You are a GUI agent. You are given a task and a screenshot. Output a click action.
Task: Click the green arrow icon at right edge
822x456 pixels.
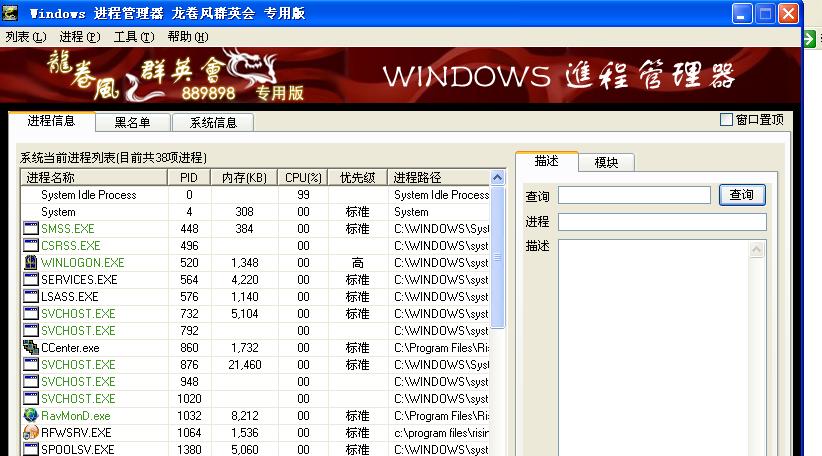click(810, 38)
